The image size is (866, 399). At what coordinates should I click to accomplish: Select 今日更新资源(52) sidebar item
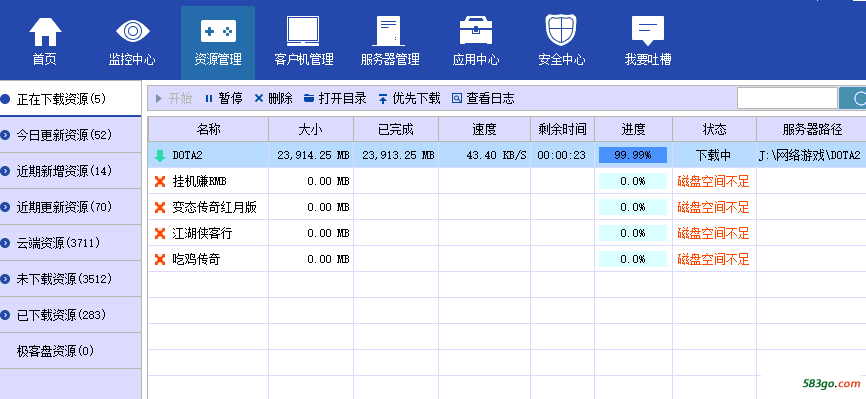point(71,135)
